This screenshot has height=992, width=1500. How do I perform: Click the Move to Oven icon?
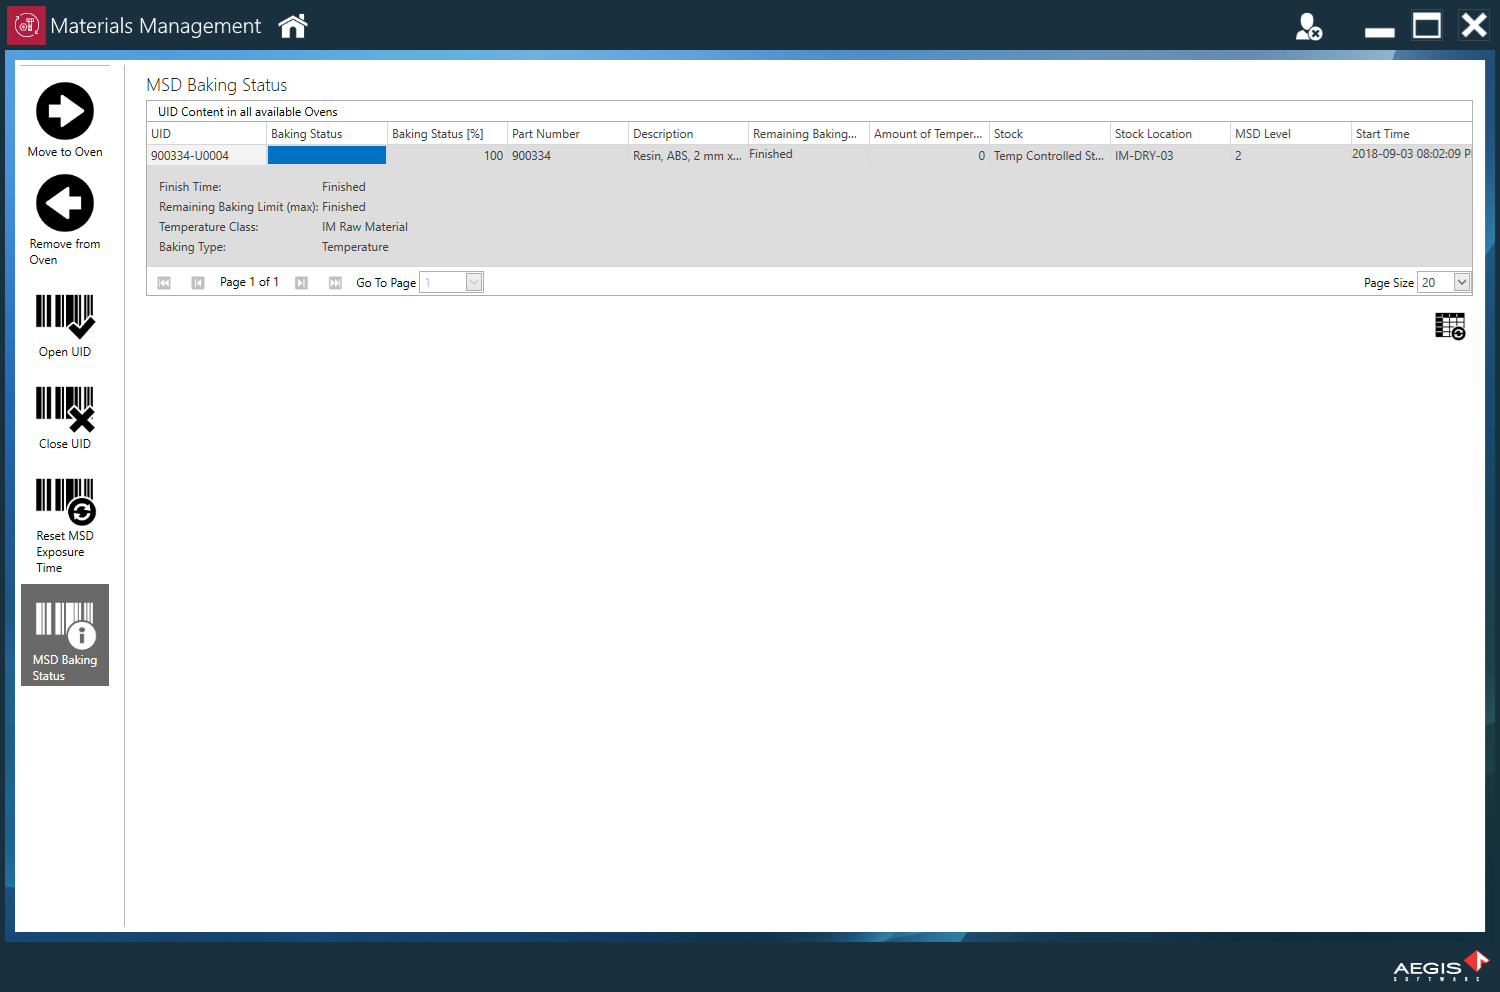(x=65, y=111)
